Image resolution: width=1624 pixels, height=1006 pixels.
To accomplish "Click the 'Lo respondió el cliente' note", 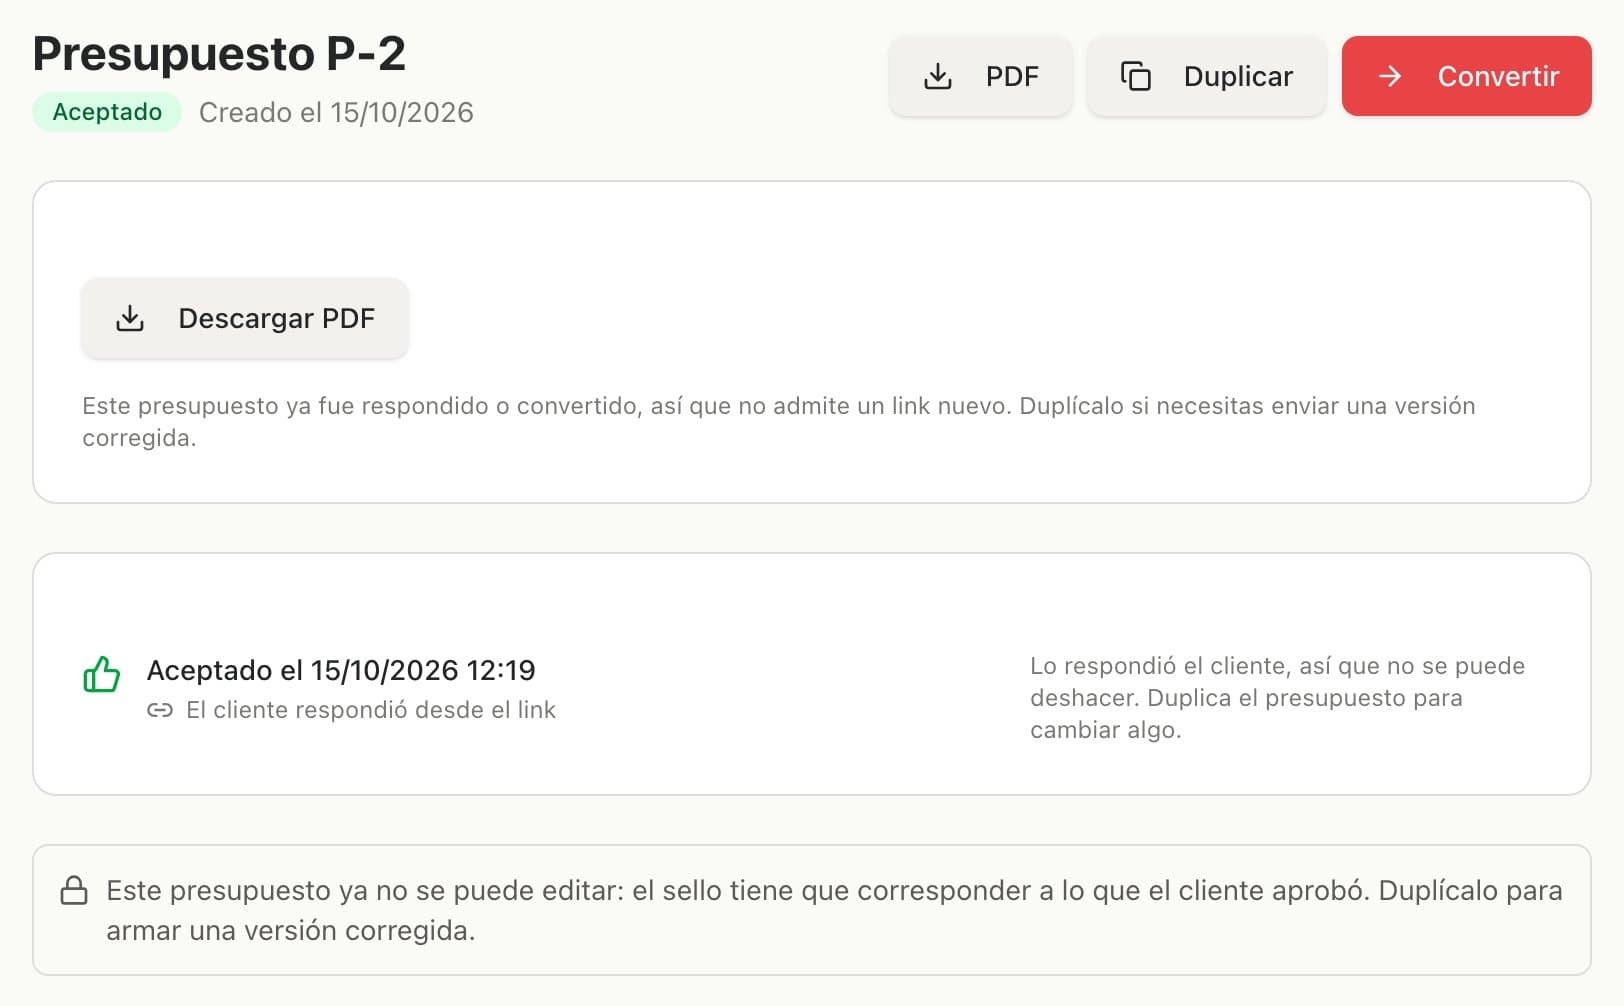I will (1278, 698).
